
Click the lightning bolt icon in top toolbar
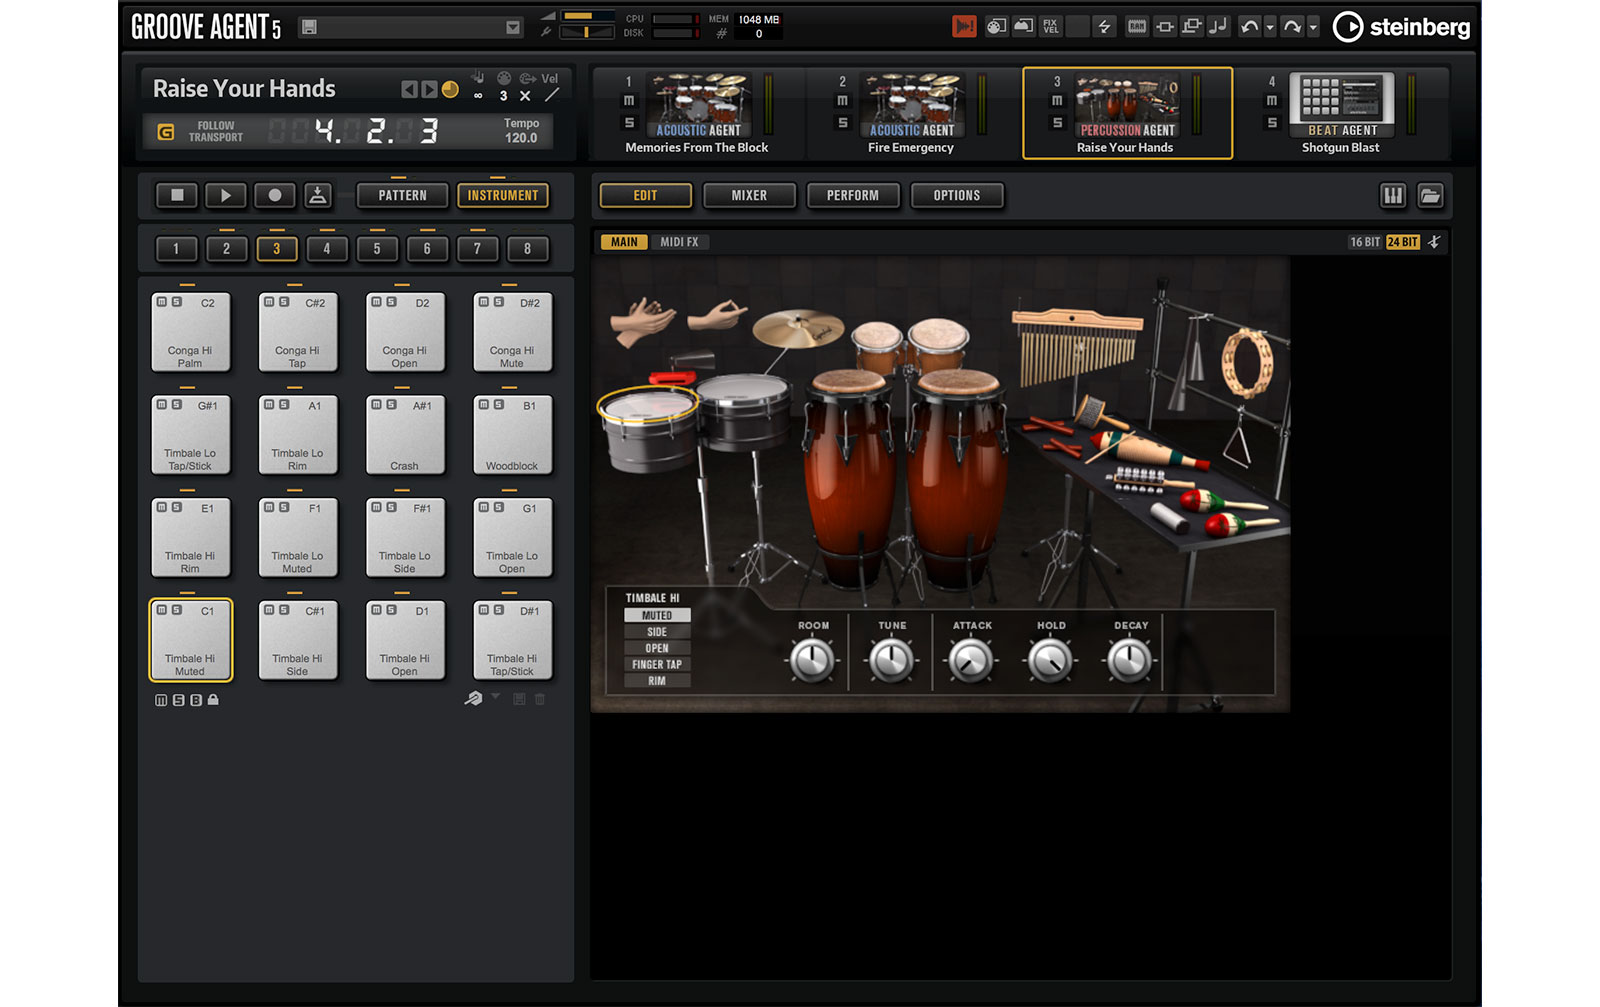1104,26
